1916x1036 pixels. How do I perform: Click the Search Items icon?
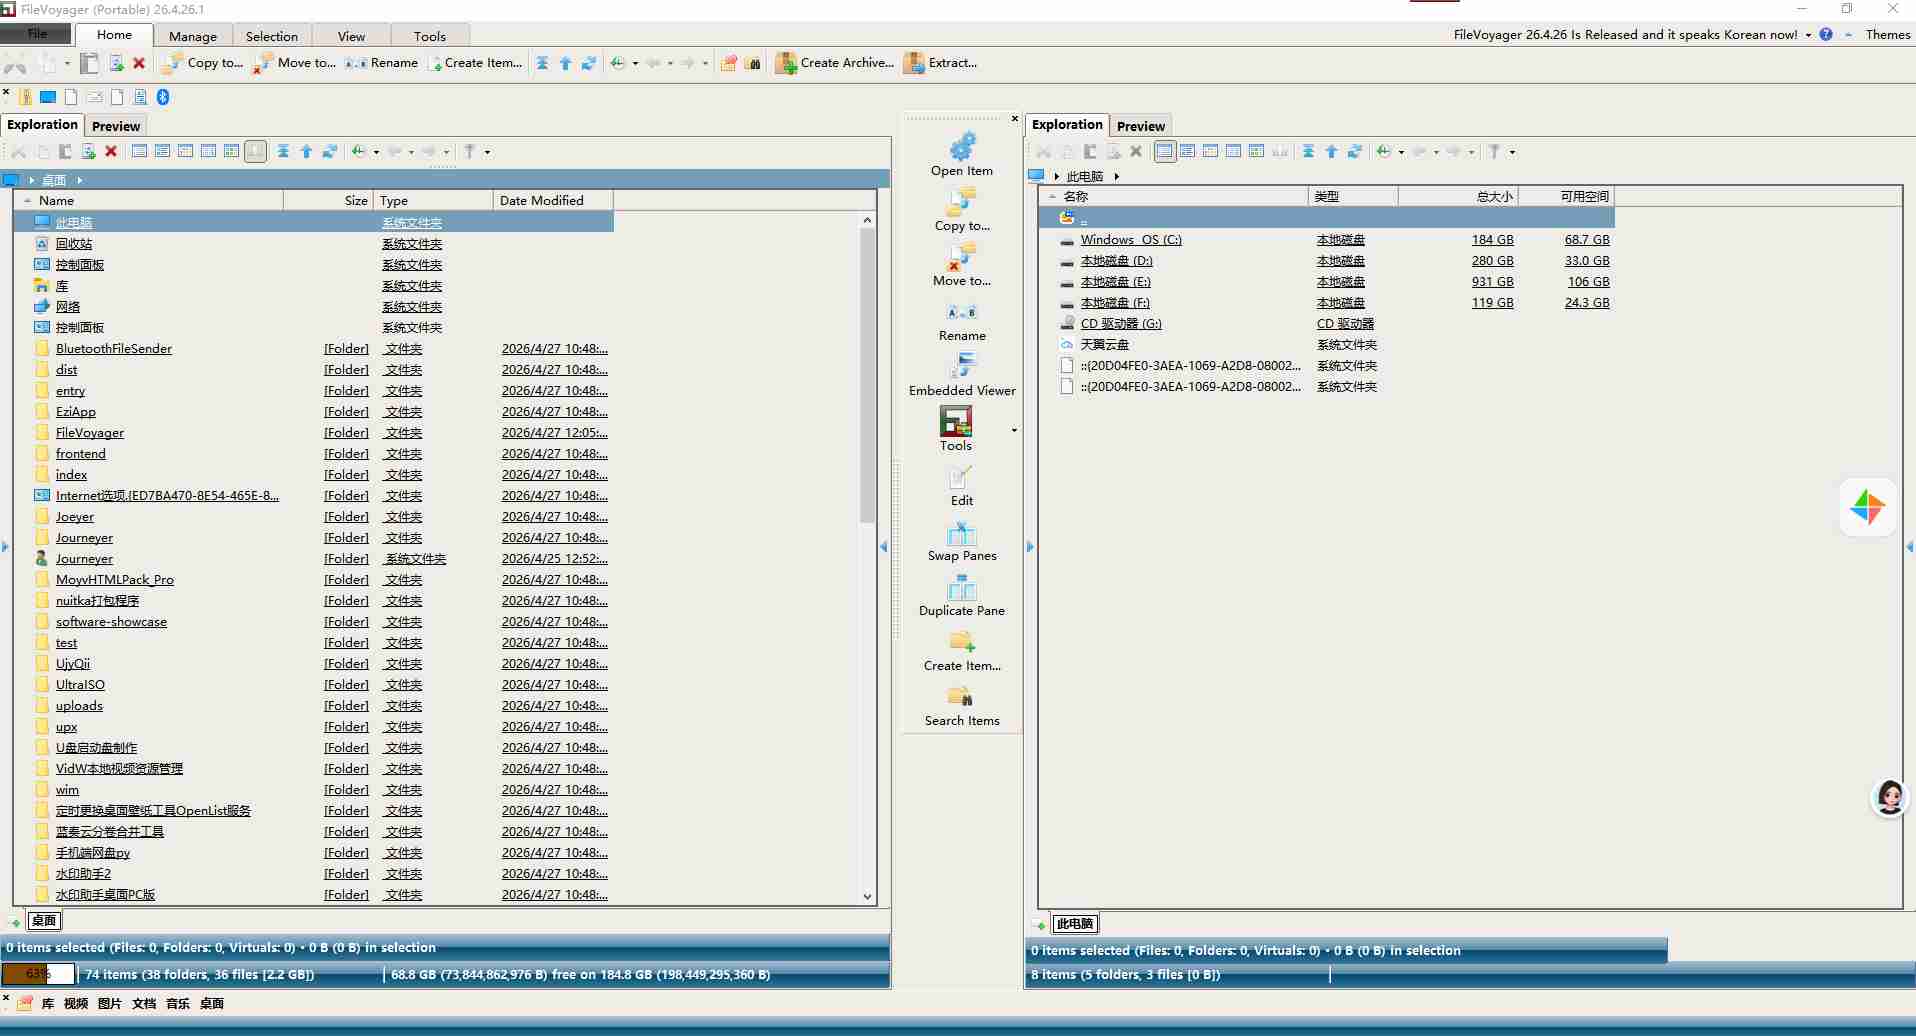[x=961, y=698]
